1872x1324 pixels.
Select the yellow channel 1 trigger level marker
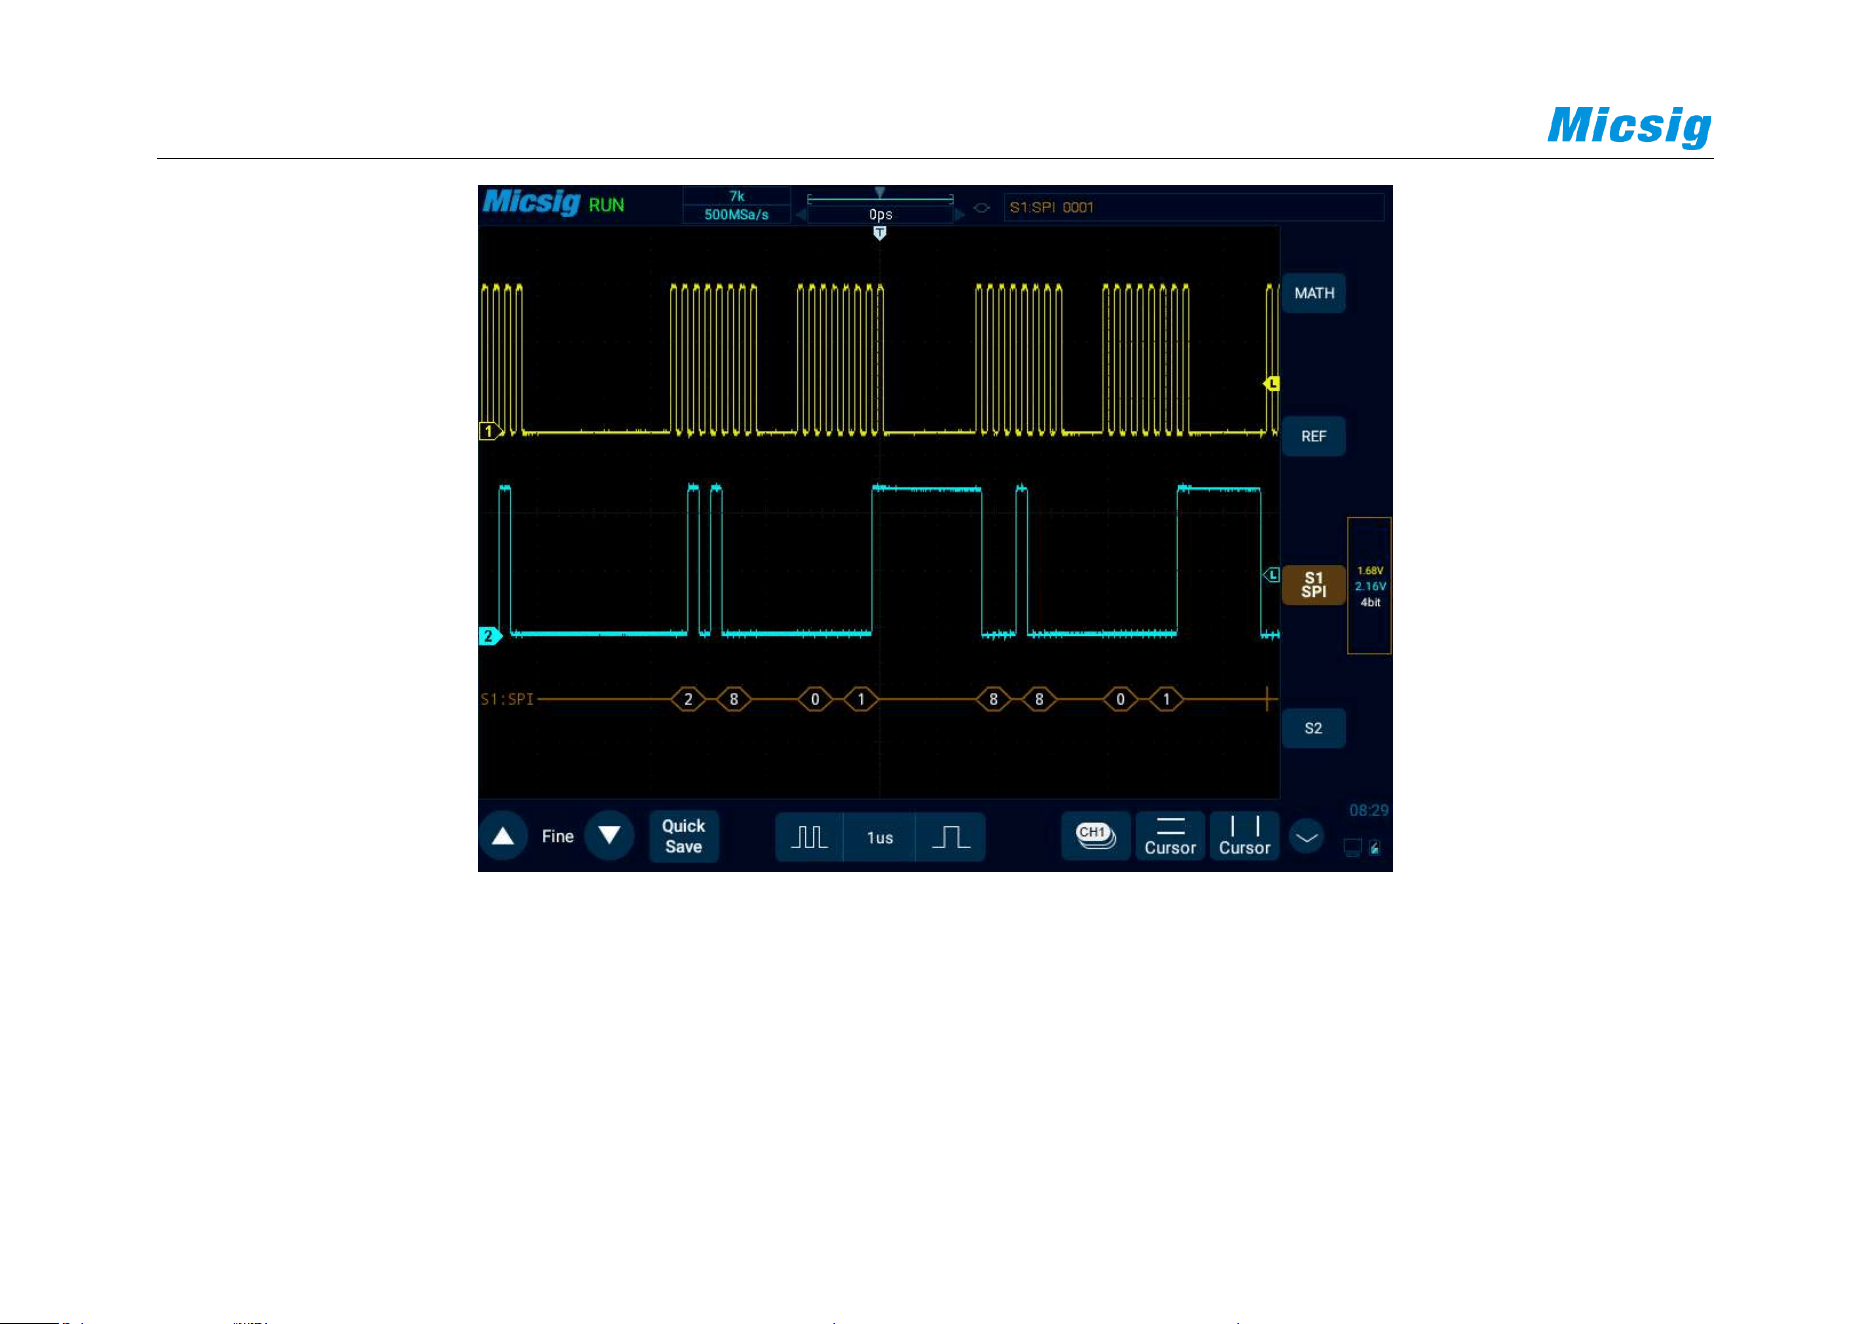1271,384
